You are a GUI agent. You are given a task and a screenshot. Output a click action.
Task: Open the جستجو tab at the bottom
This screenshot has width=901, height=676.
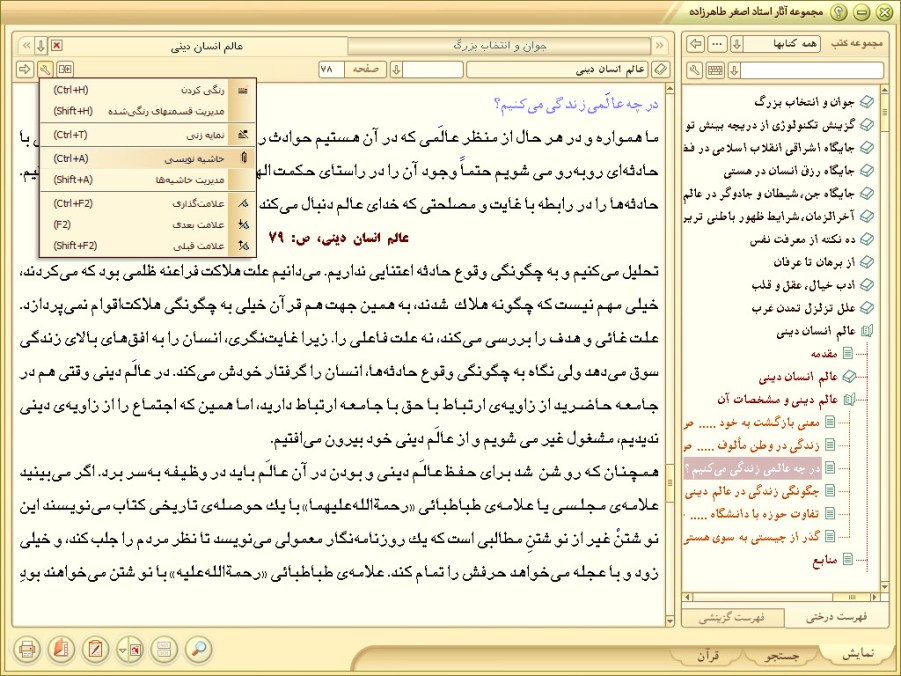[781, 656]
